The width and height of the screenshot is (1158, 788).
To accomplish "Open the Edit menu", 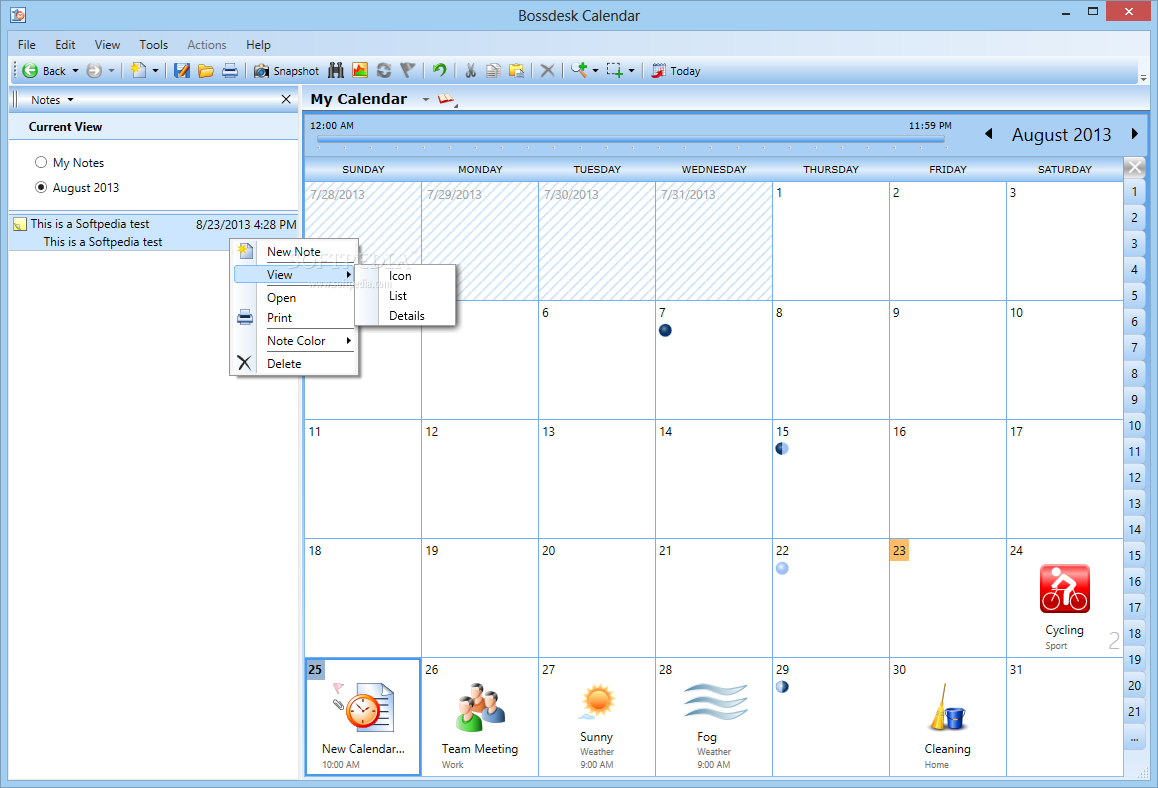I will pos(65,45).
